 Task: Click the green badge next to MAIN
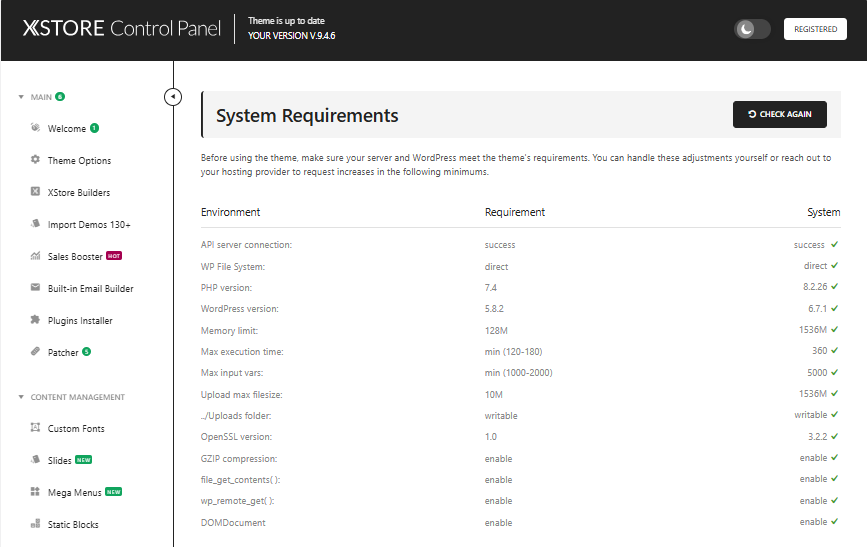60,97
